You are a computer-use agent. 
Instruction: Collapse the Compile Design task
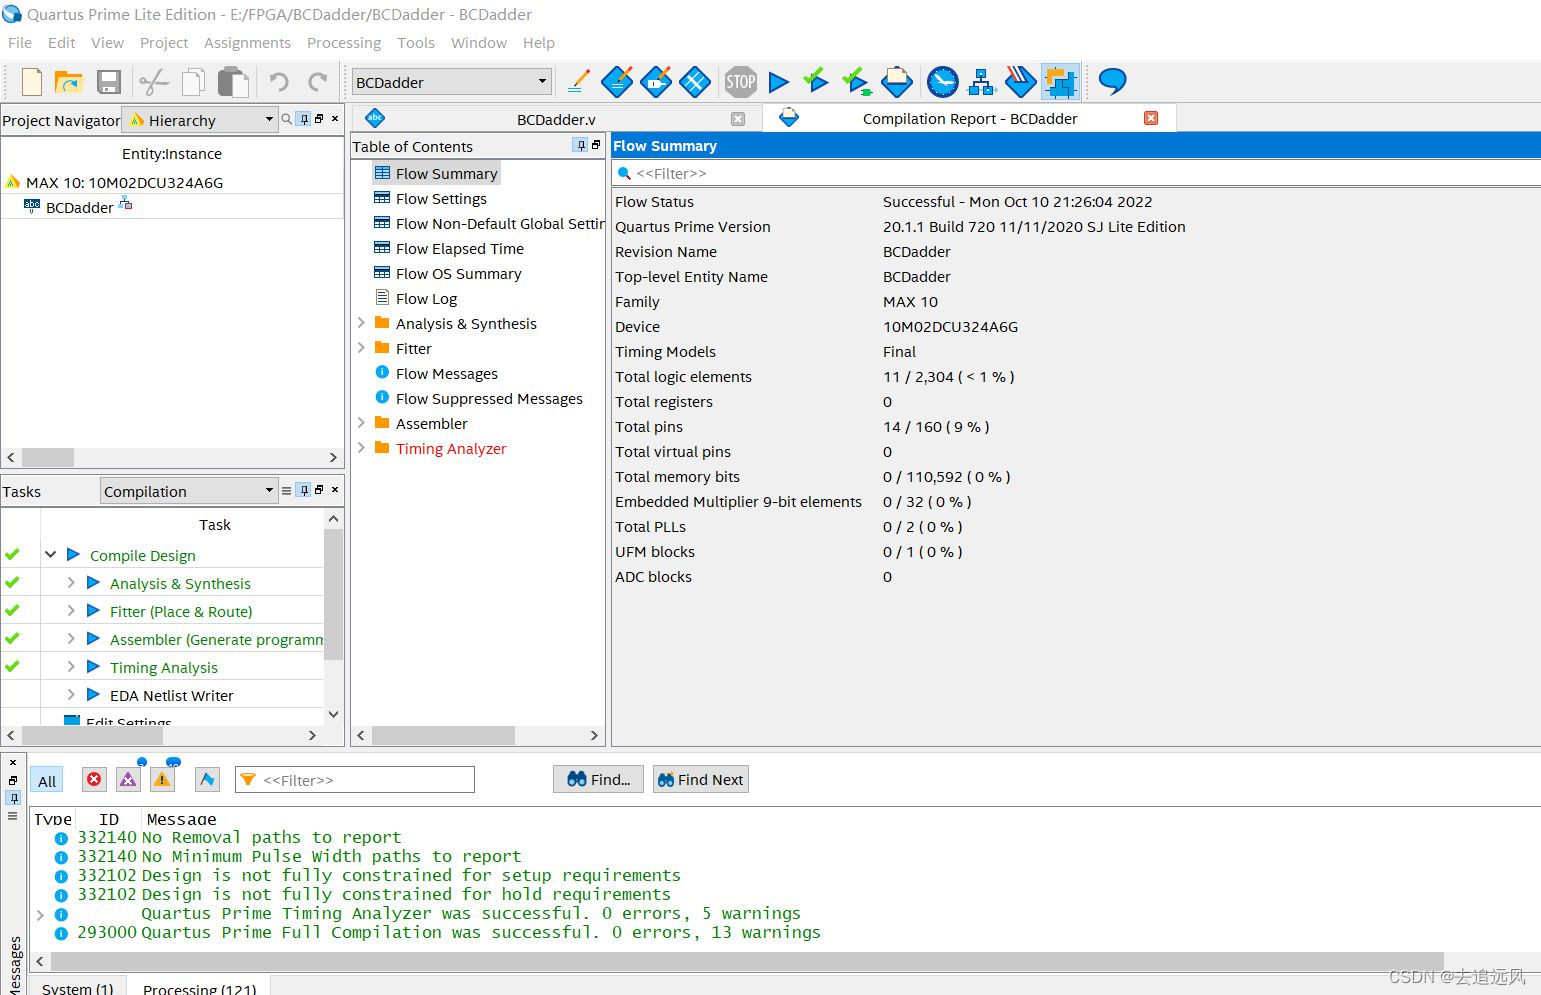click(x=50, y=554)
